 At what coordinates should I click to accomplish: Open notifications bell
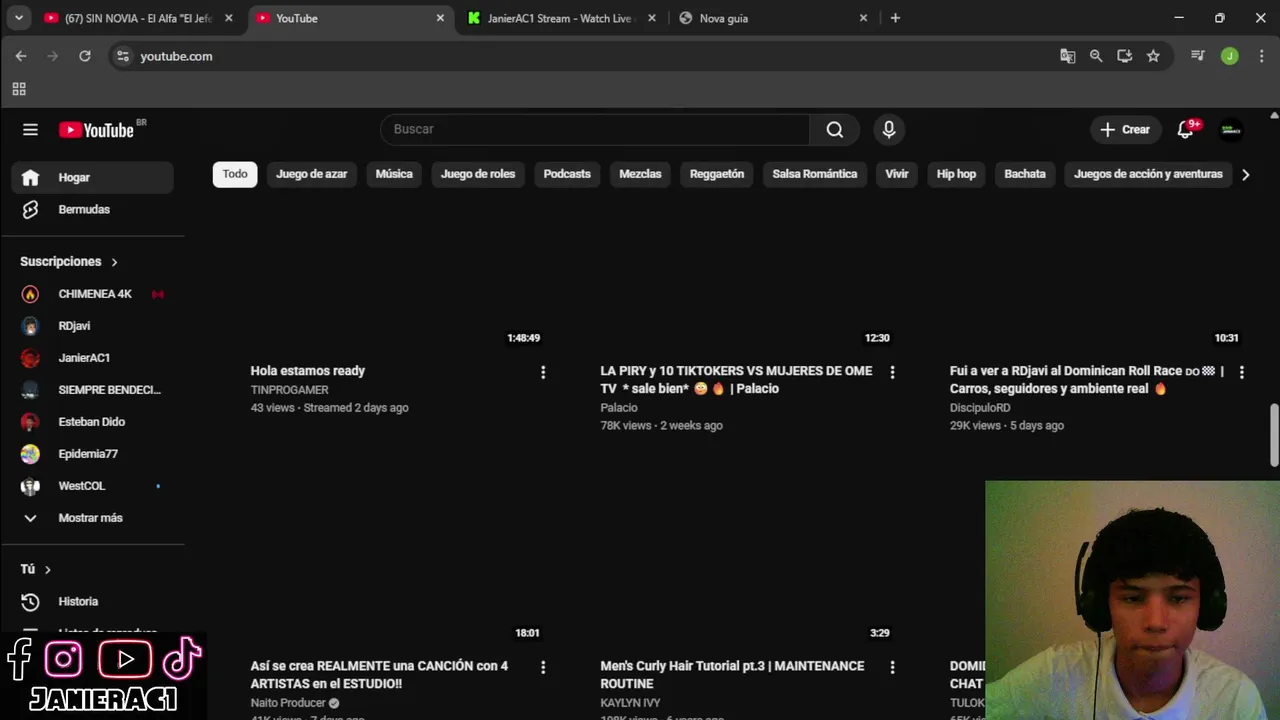click(1185, 129)
